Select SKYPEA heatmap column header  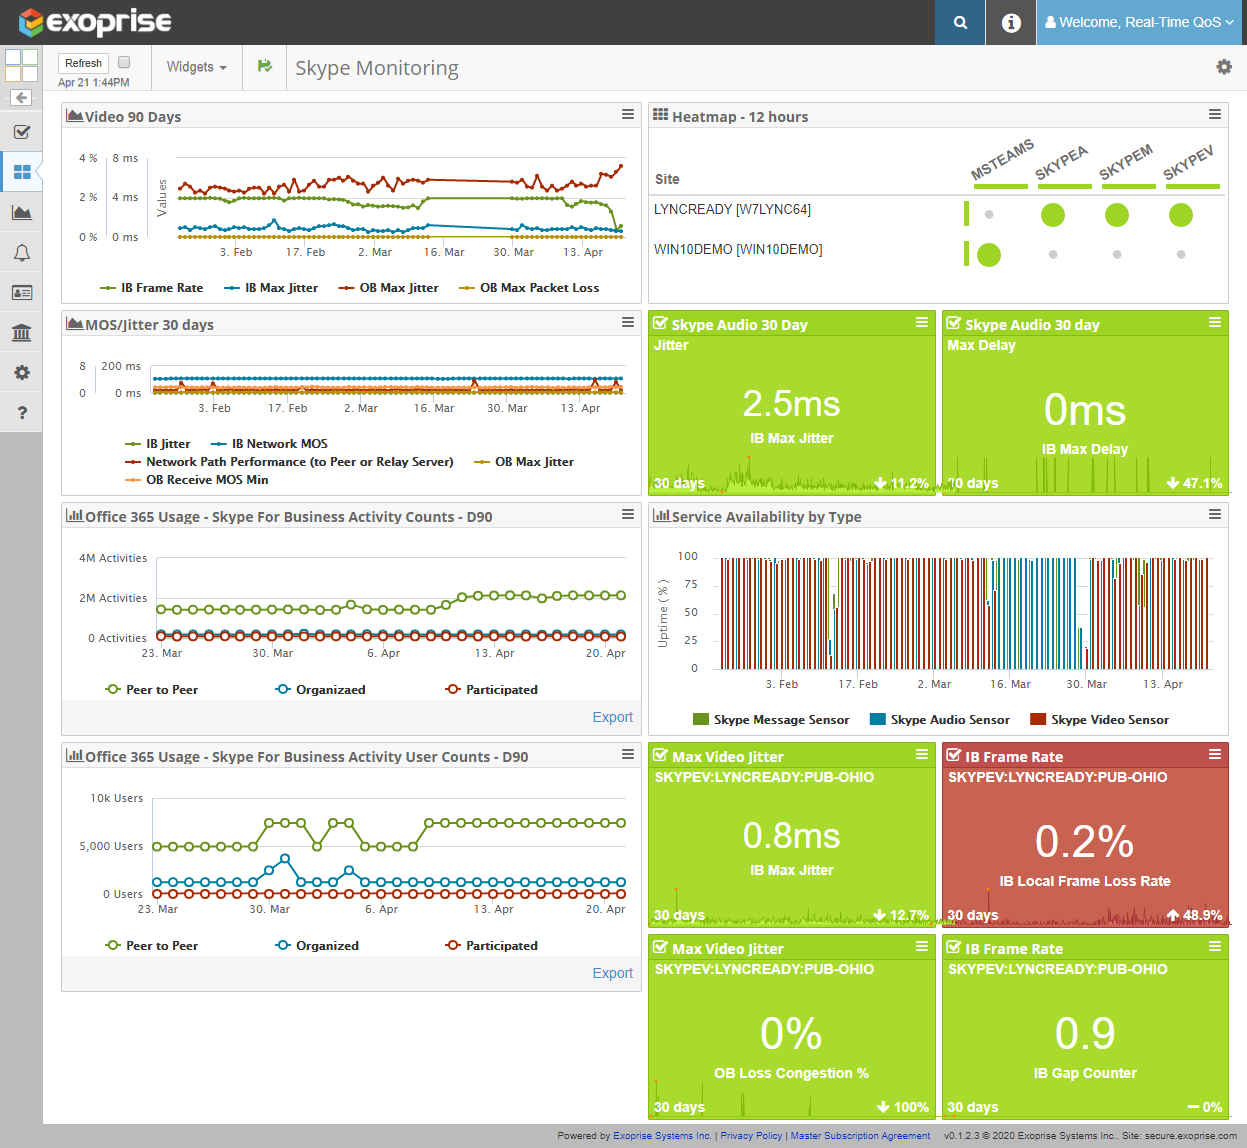1062,163
